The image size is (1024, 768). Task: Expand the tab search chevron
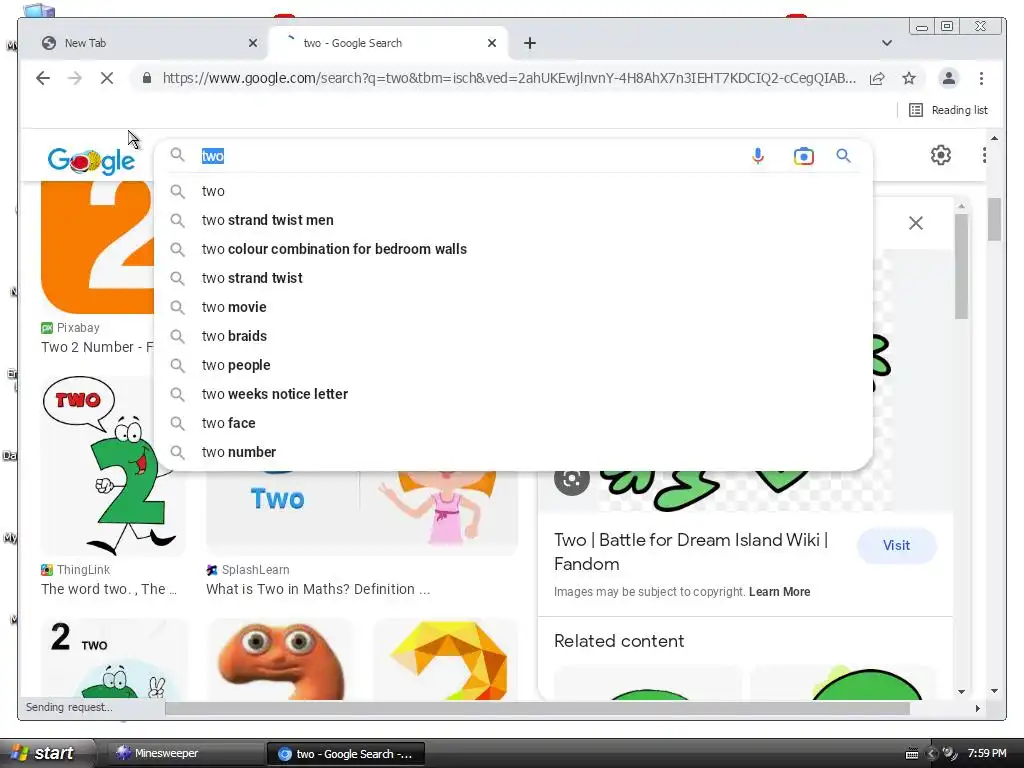tap(886, 43)
